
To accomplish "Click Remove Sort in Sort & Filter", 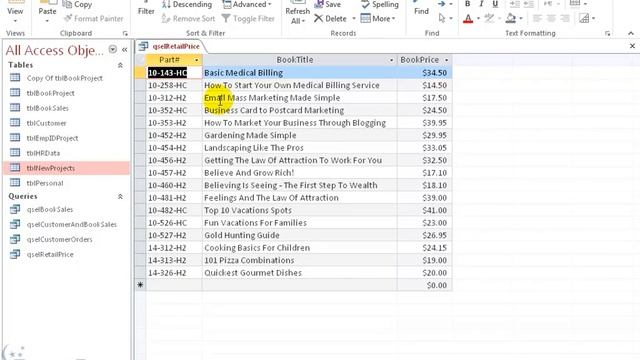I will click(x=188, y=18).
